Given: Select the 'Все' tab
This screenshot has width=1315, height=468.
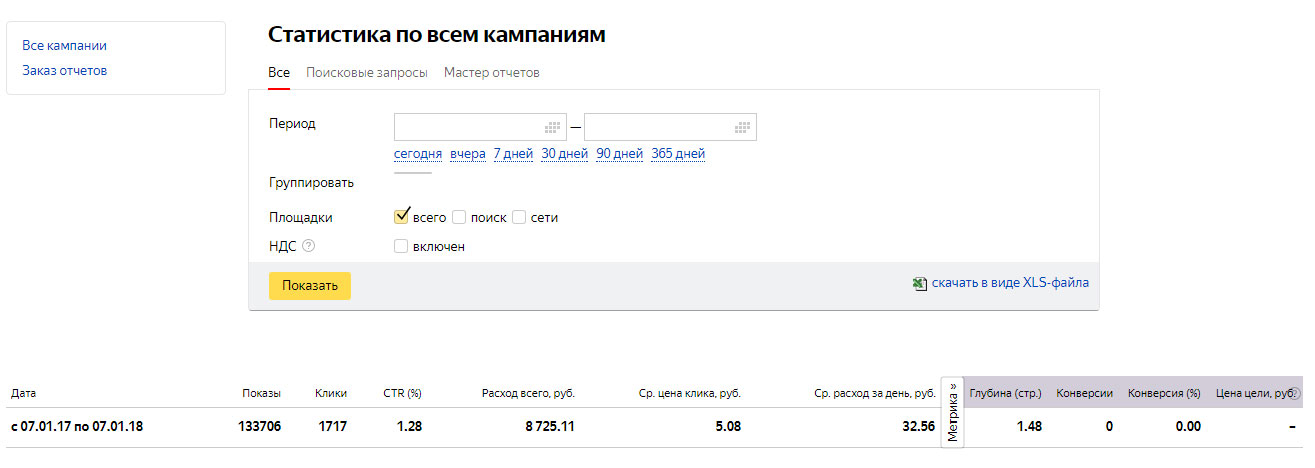Looking at the screenshot, I should 279,73.
